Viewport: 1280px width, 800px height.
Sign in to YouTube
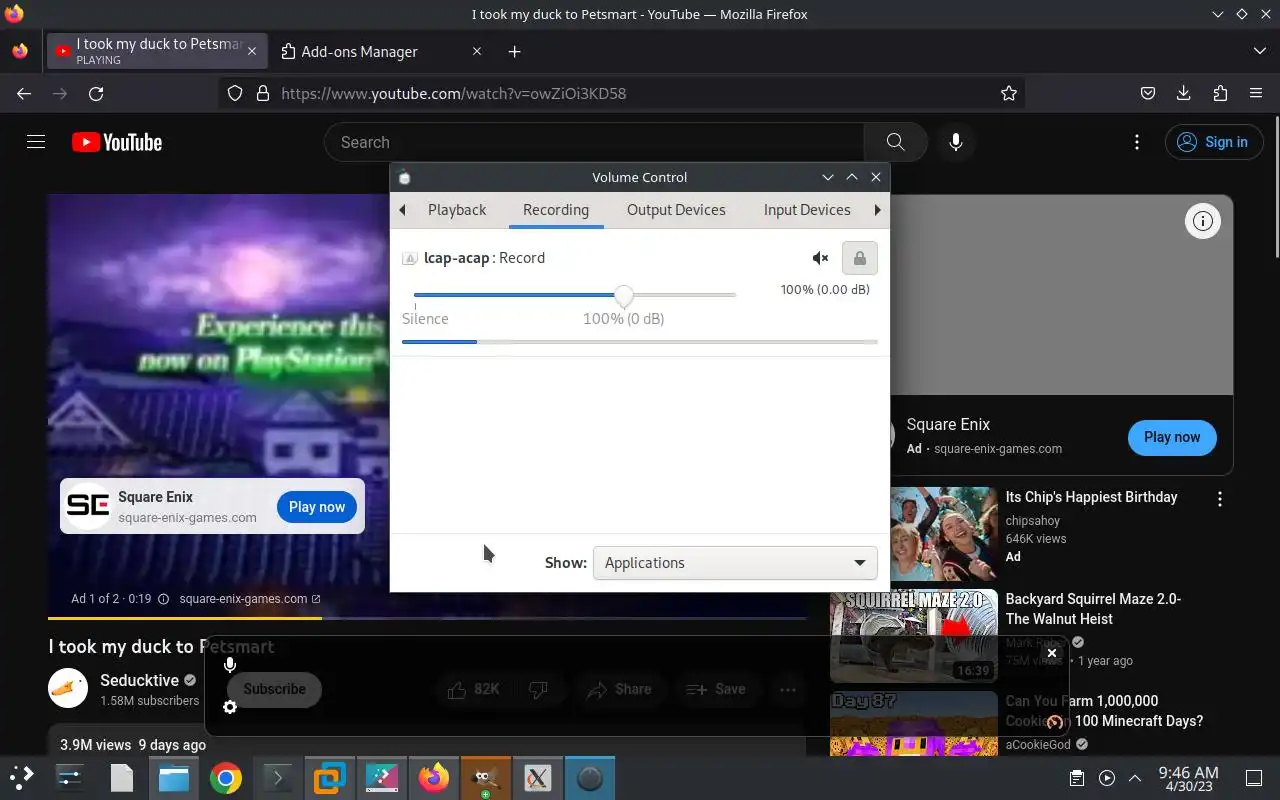(x=1212, y=142)
